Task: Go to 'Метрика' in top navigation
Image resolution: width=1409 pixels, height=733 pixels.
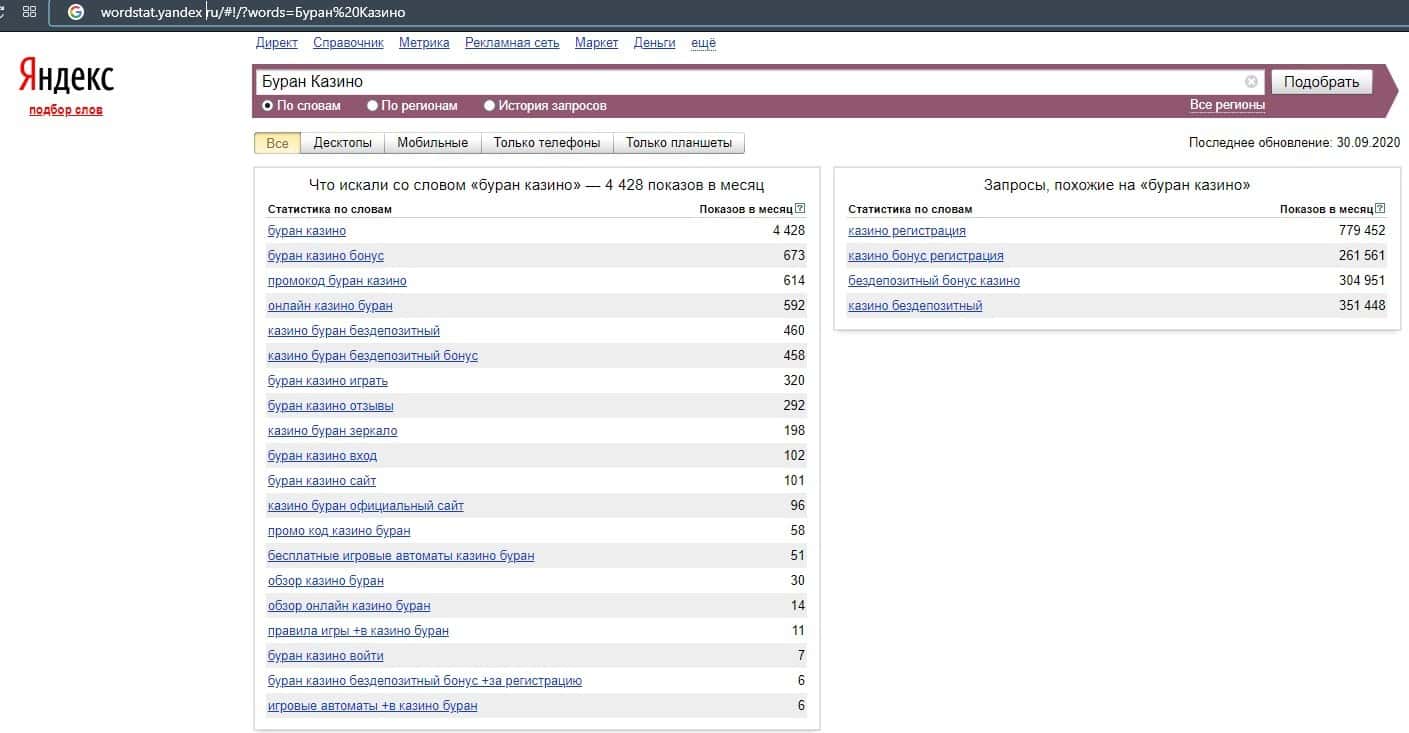Action: coord(424,43)
